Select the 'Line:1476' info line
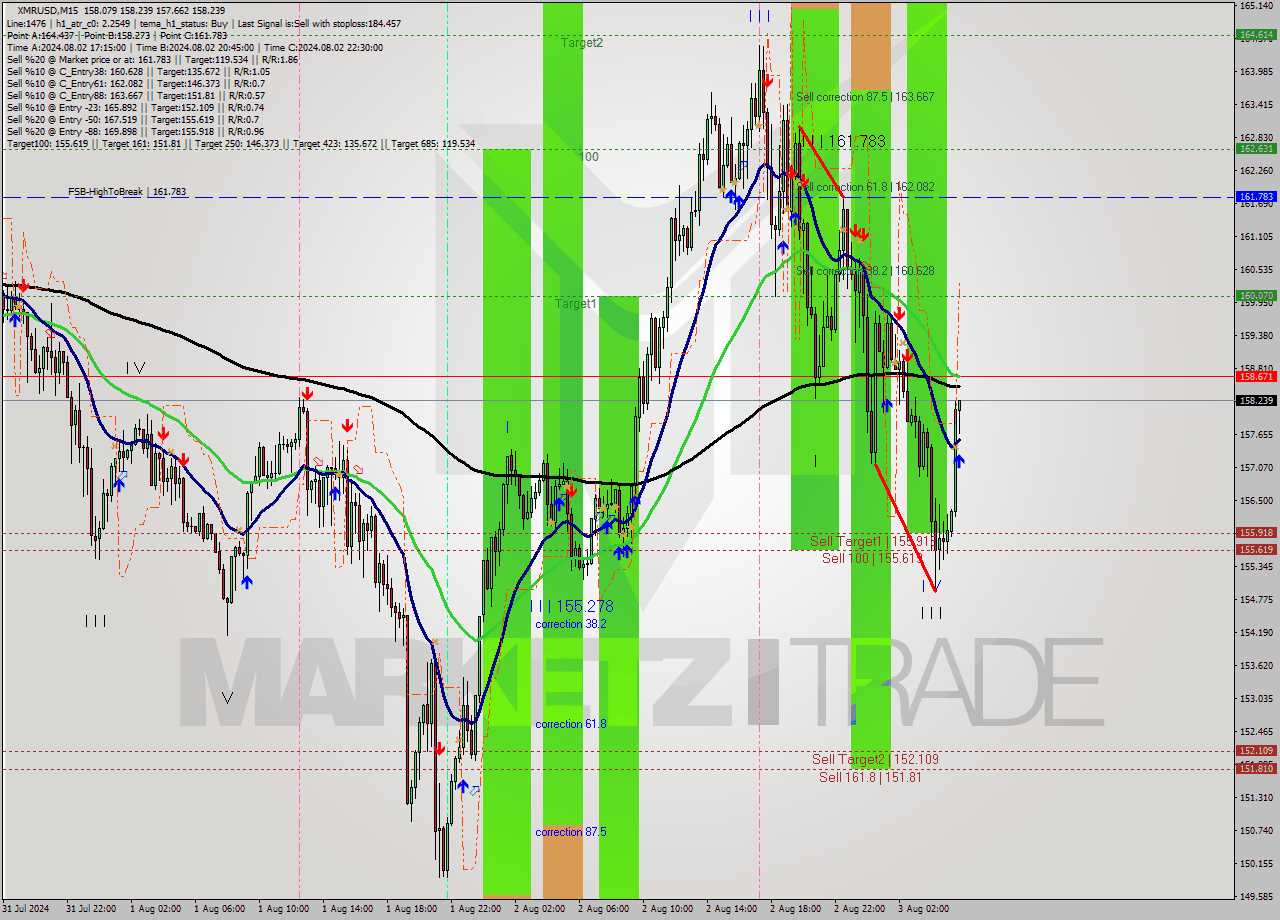This screenshot has width=1280, height=920. pyautogui.click(x=204, y=23)
